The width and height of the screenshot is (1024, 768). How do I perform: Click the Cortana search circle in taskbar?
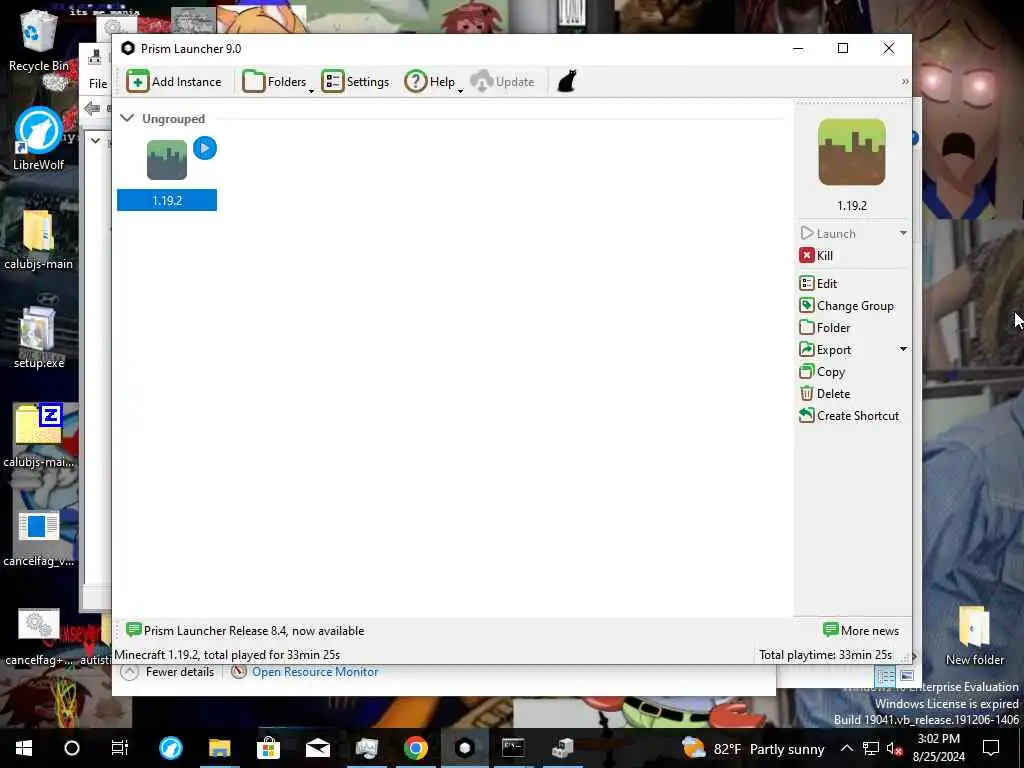click(72, 748)
